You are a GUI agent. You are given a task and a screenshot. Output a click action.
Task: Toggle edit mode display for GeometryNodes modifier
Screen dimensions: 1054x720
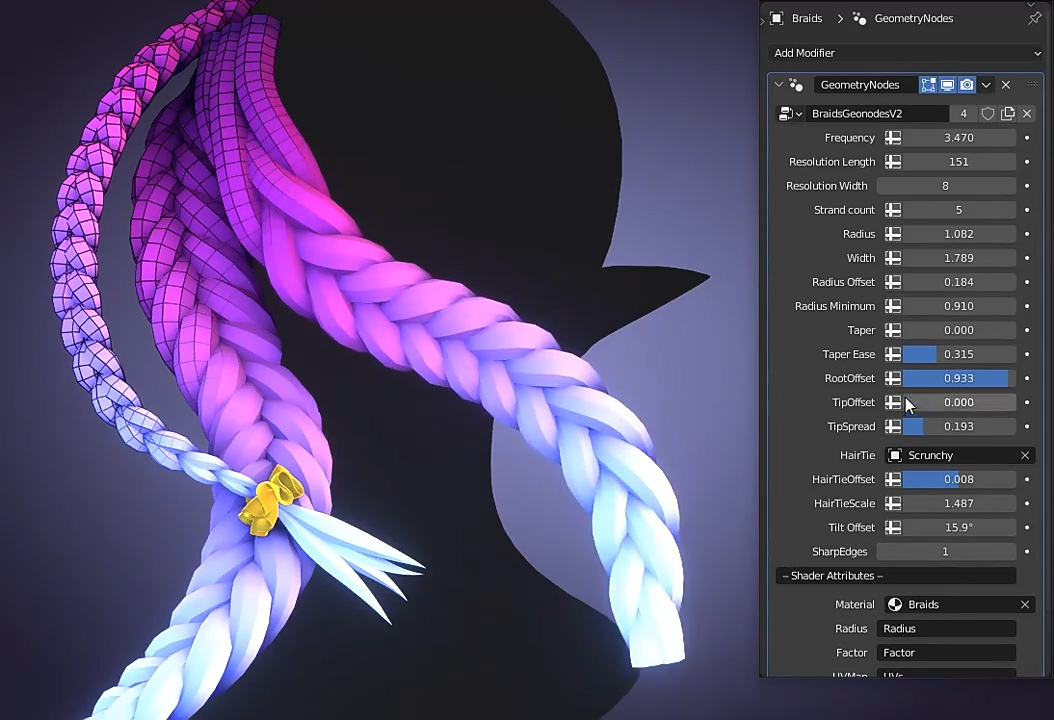[x=928, y=85]
